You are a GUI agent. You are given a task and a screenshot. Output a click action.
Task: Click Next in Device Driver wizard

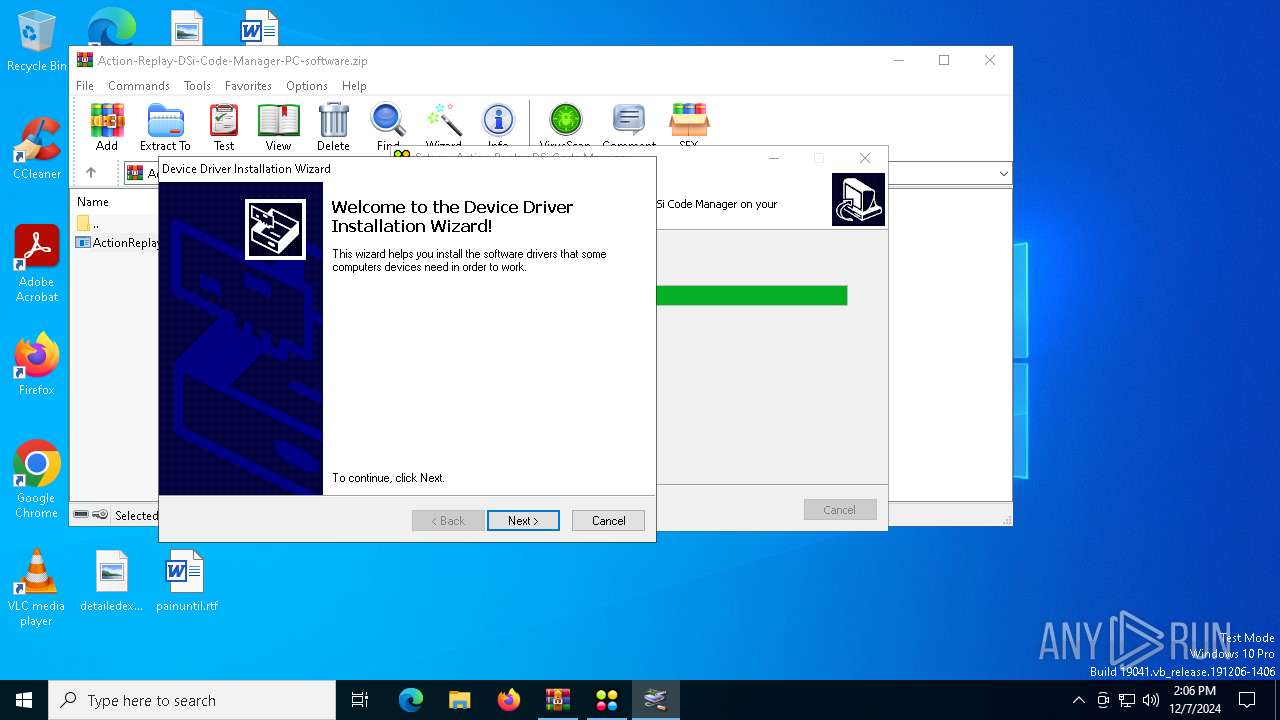[523, 521]
